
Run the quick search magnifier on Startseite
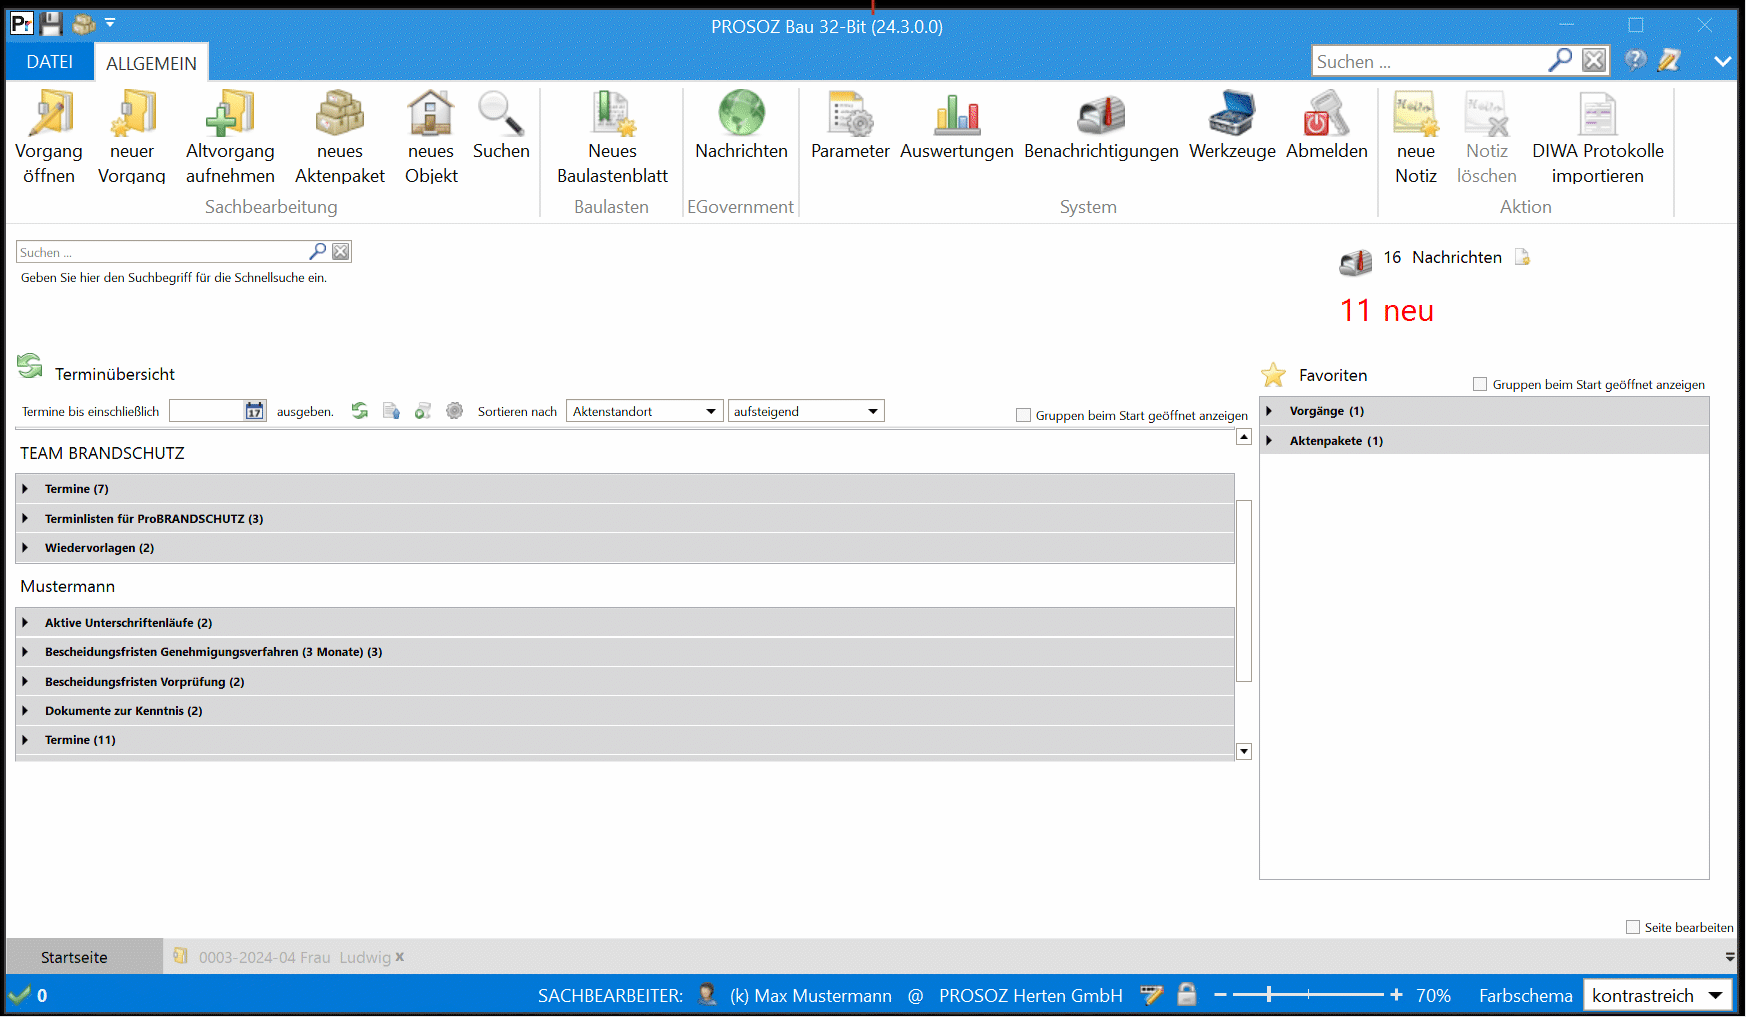pos(318,251)
